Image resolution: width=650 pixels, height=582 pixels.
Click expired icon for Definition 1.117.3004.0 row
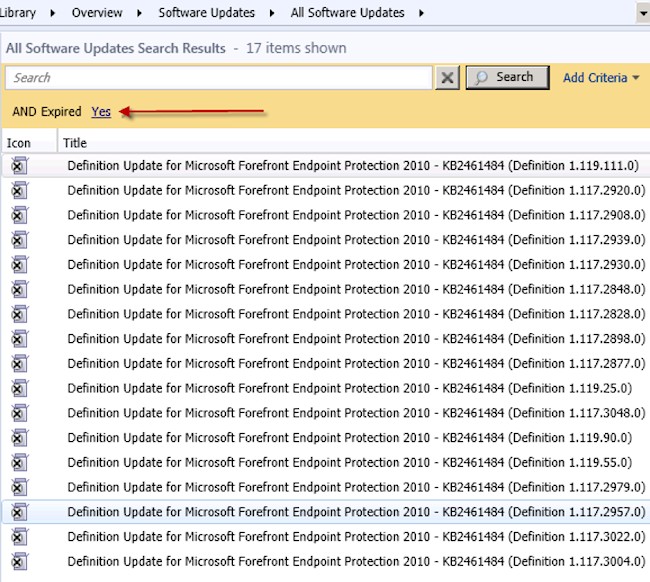pyautogui.click(x=20, y=562)
